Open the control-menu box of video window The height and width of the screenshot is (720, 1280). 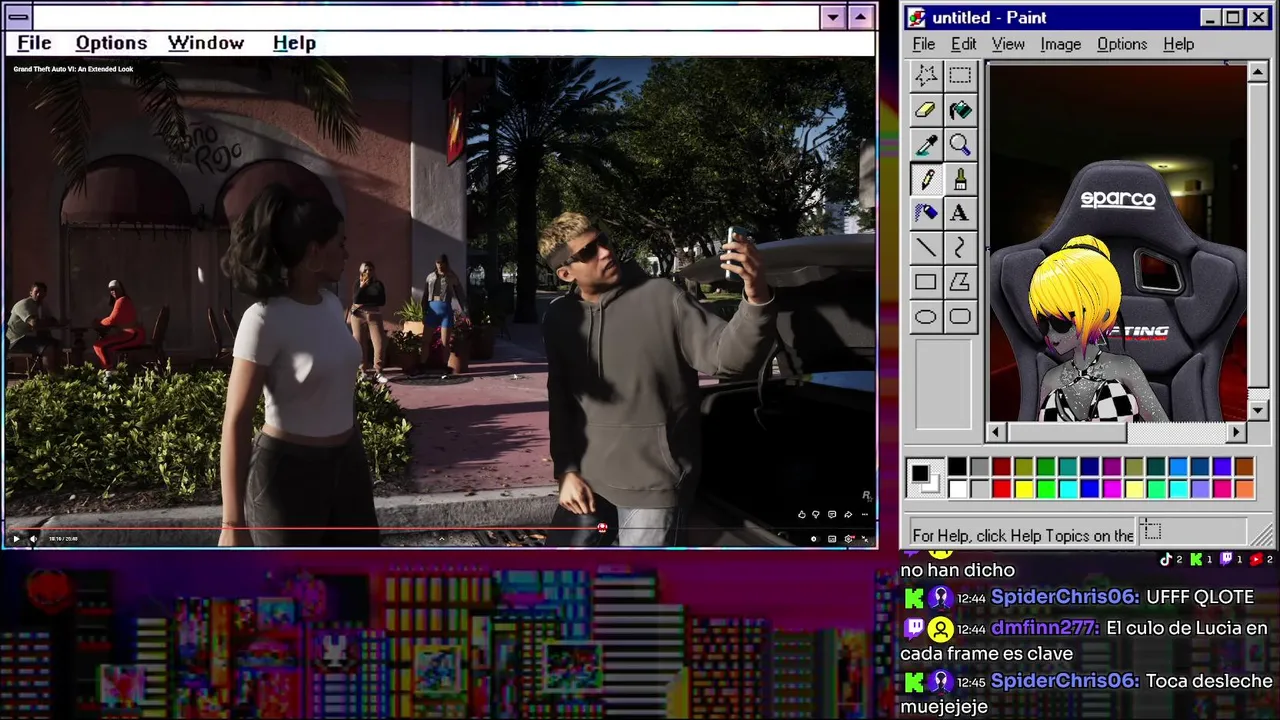click(18, 17)
